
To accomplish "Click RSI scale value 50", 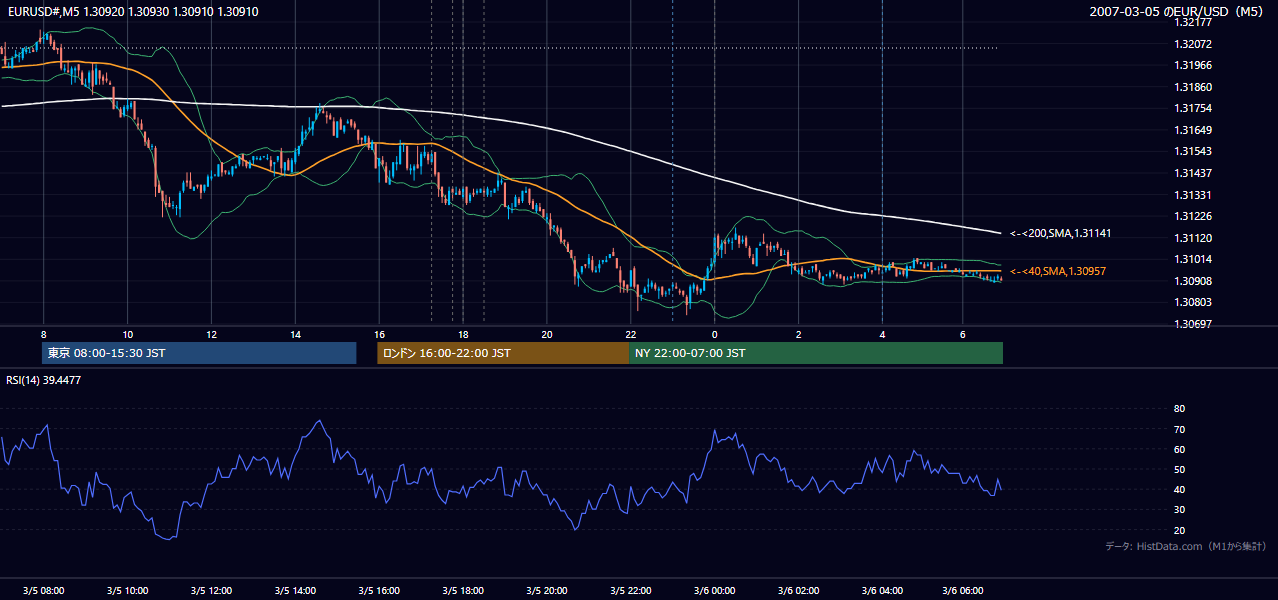I will 1179,469.
